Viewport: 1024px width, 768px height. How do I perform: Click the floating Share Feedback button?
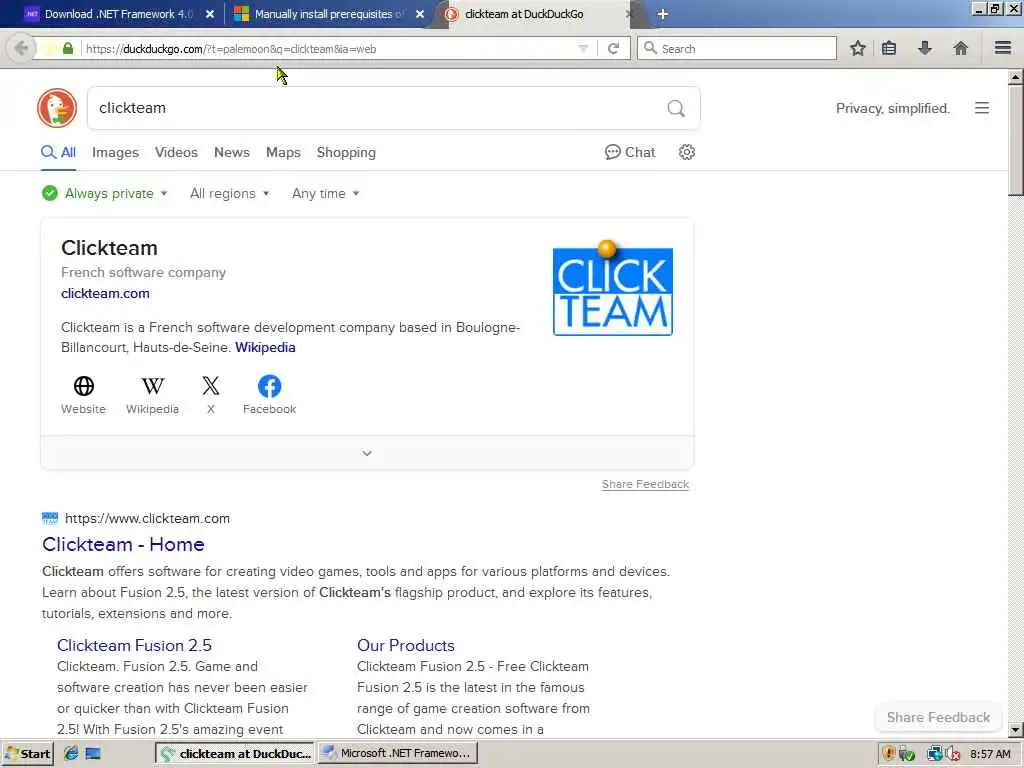(938, 717)
